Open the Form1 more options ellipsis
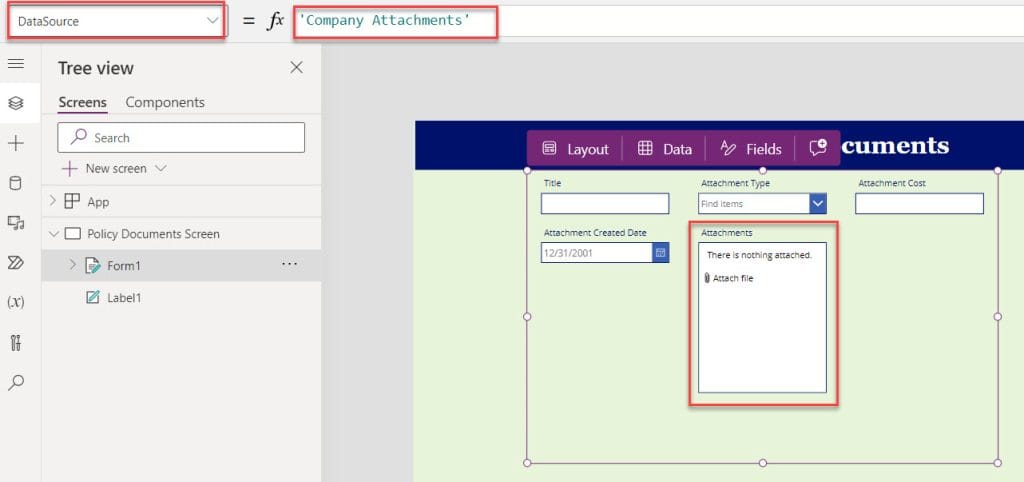This screenshot has width=1024, height=482. point(289,265)
